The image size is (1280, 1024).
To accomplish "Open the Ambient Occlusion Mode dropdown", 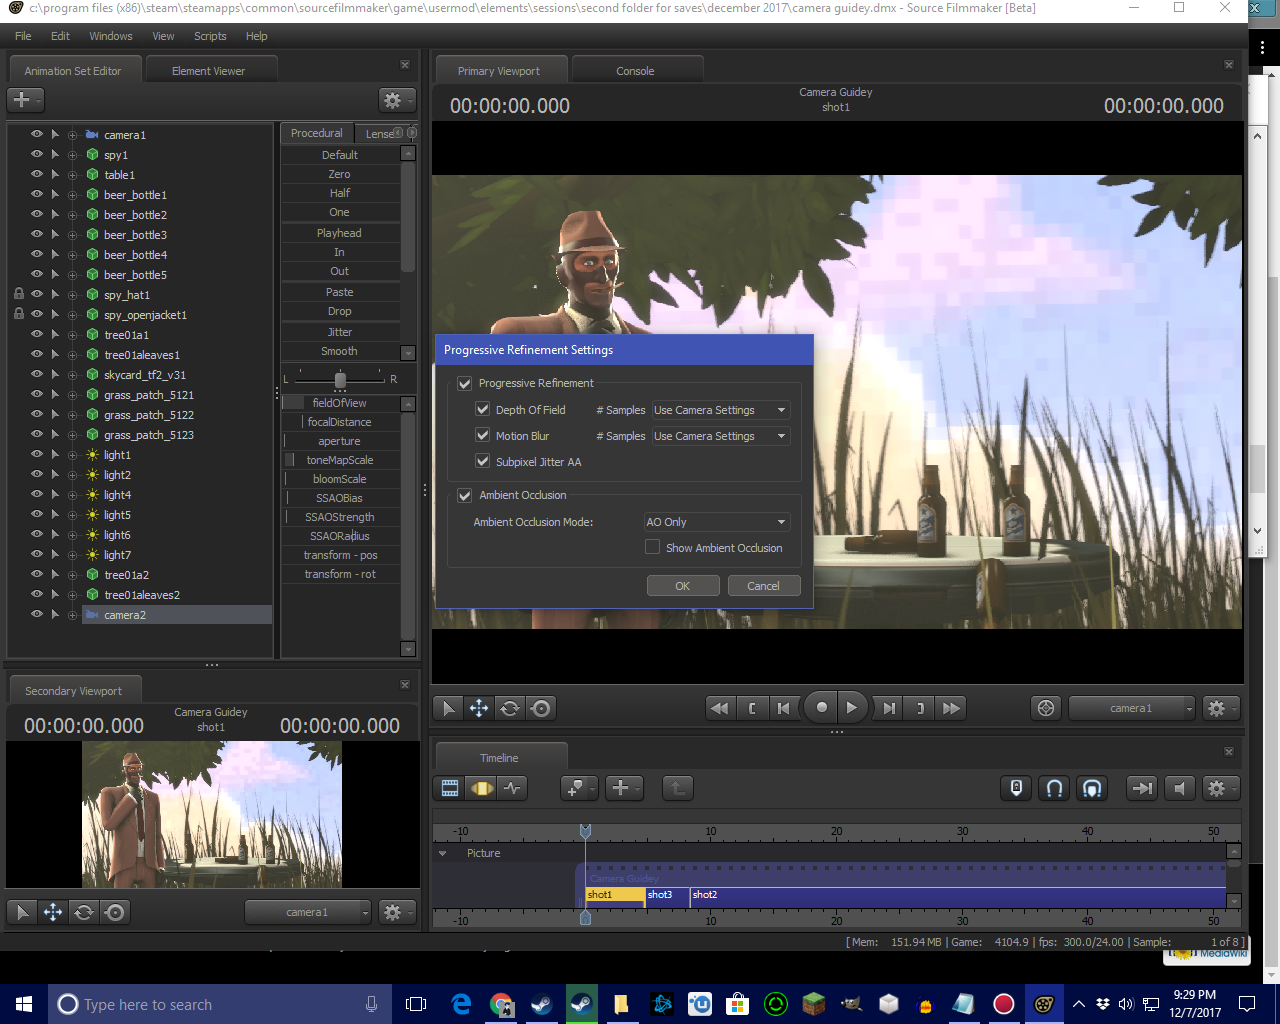I will (716, 522).
